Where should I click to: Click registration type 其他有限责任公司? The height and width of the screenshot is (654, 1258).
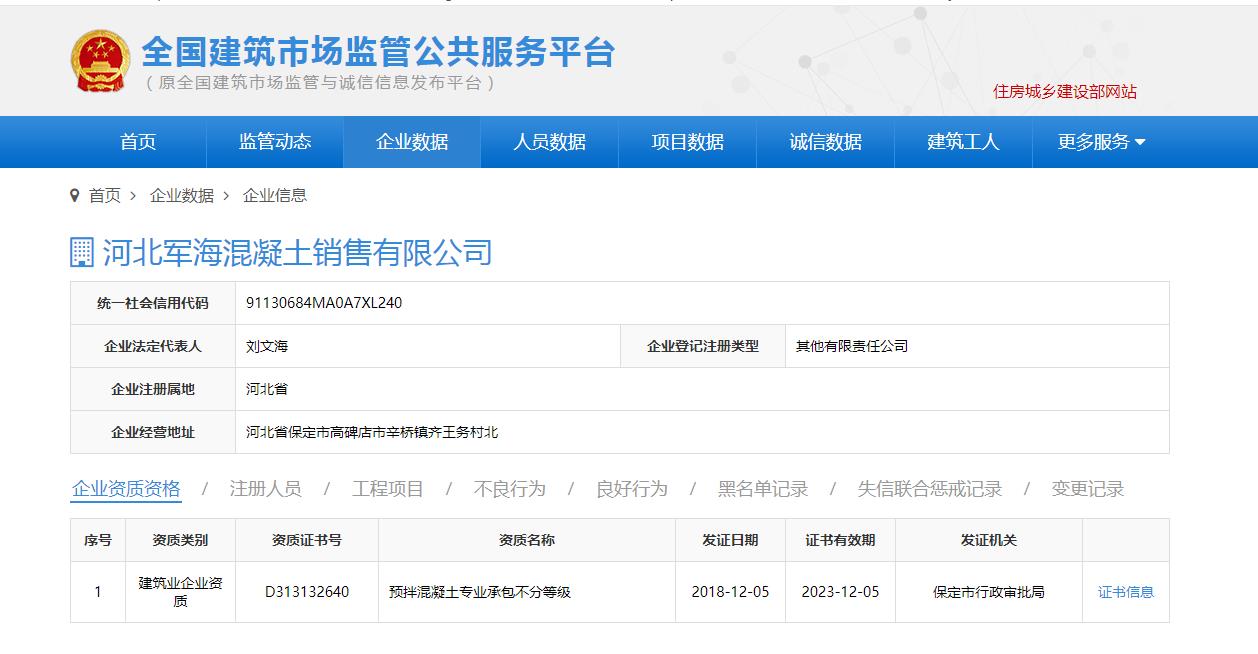tap(852, 346)
